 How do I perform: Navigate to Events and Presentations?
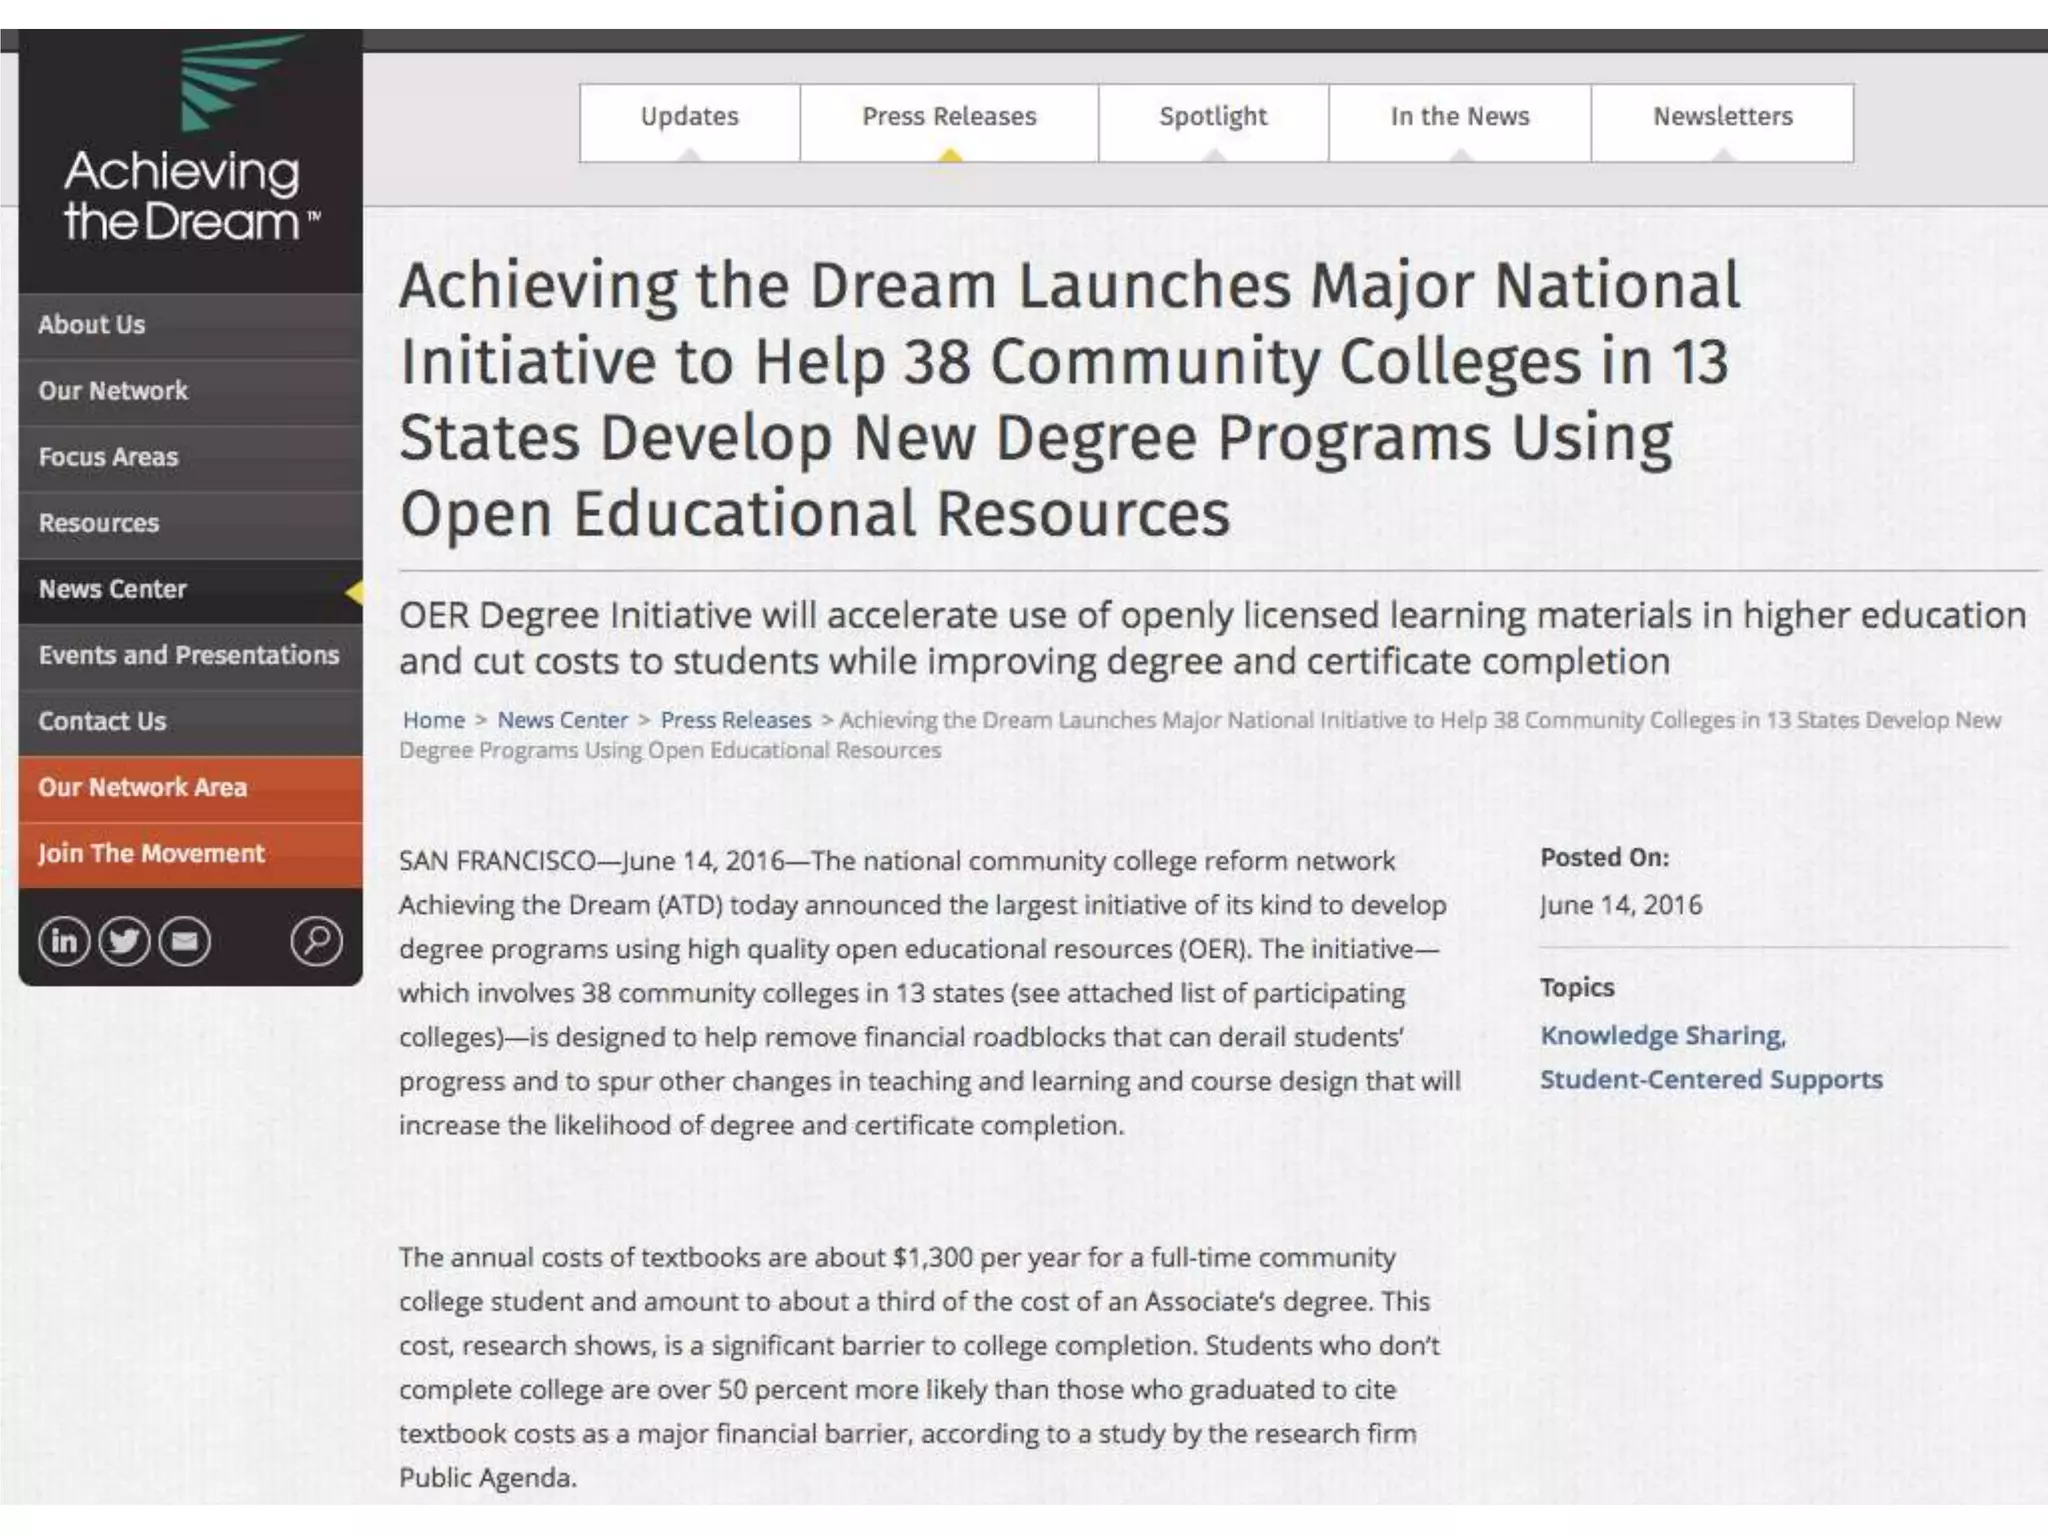click(189, 655)
